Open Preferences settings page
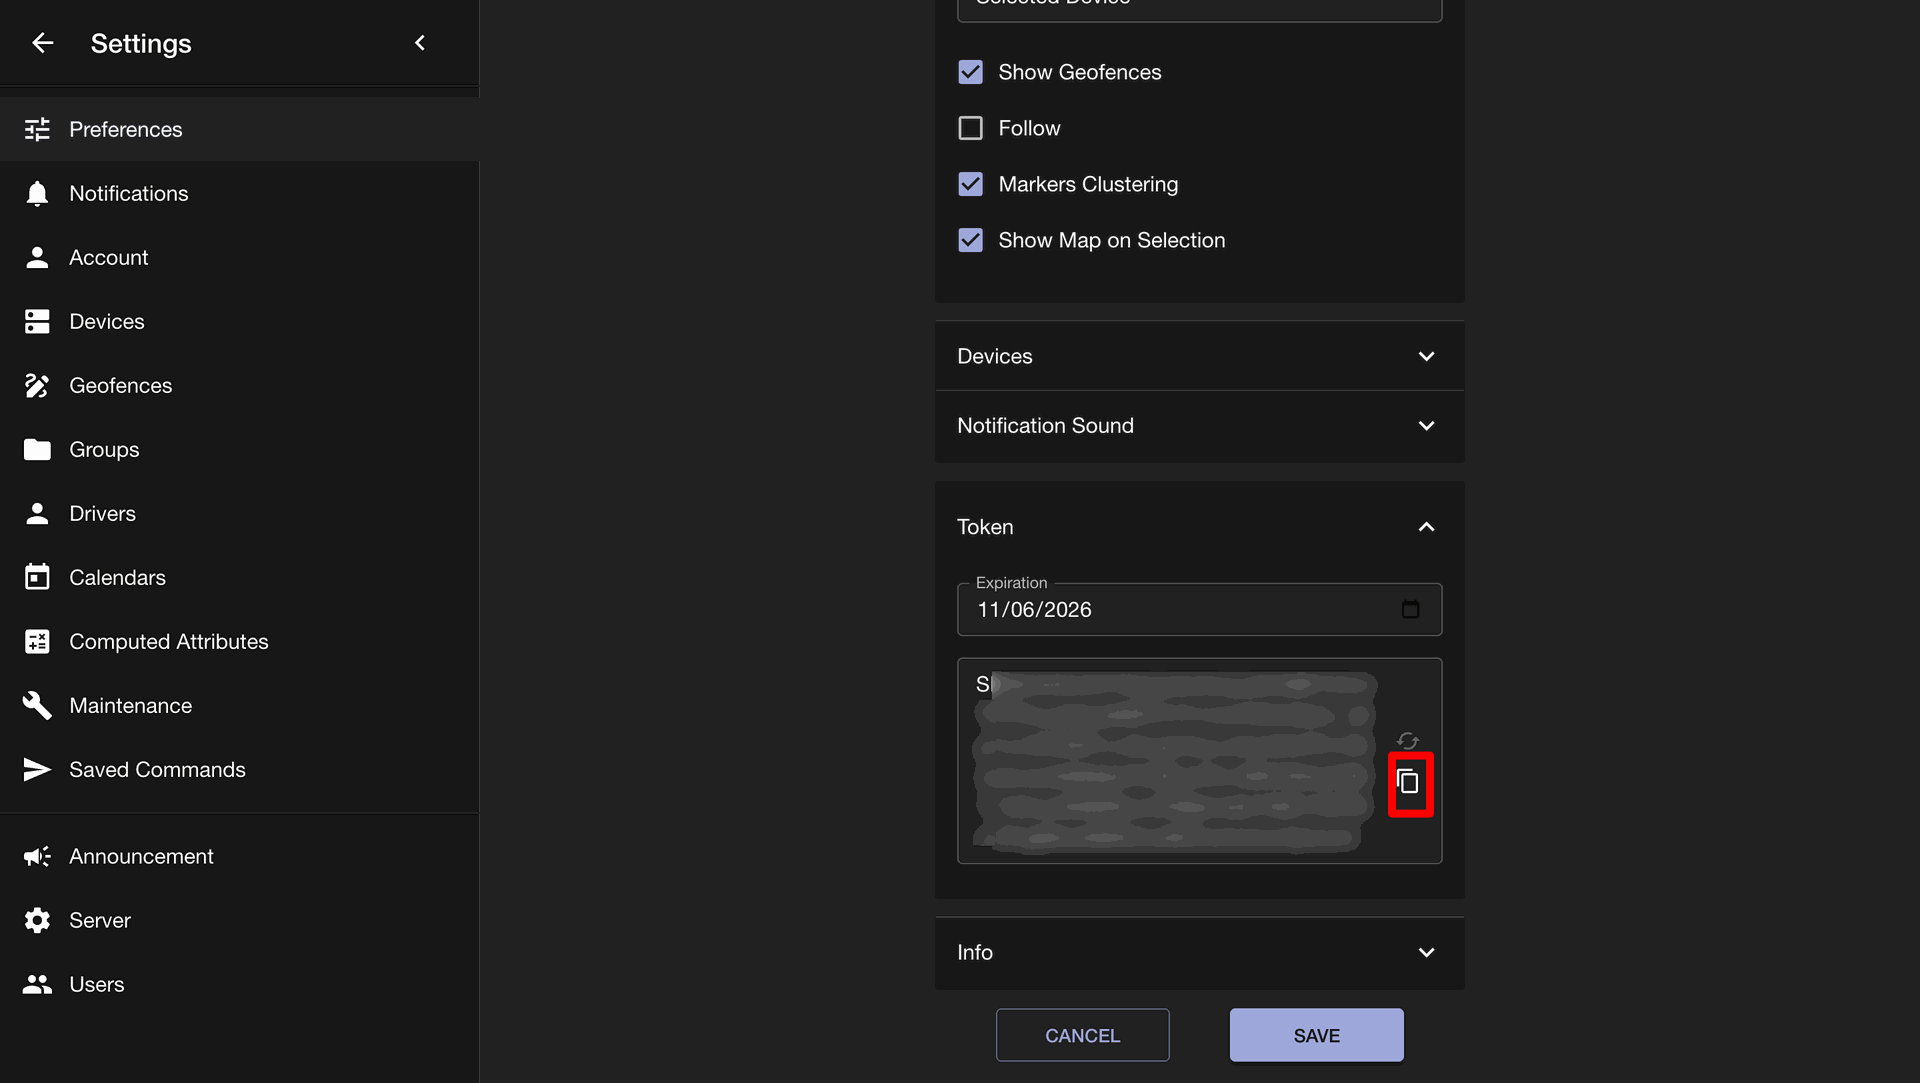Screen dimensions: 1920x1083 (x=239, y=129)
